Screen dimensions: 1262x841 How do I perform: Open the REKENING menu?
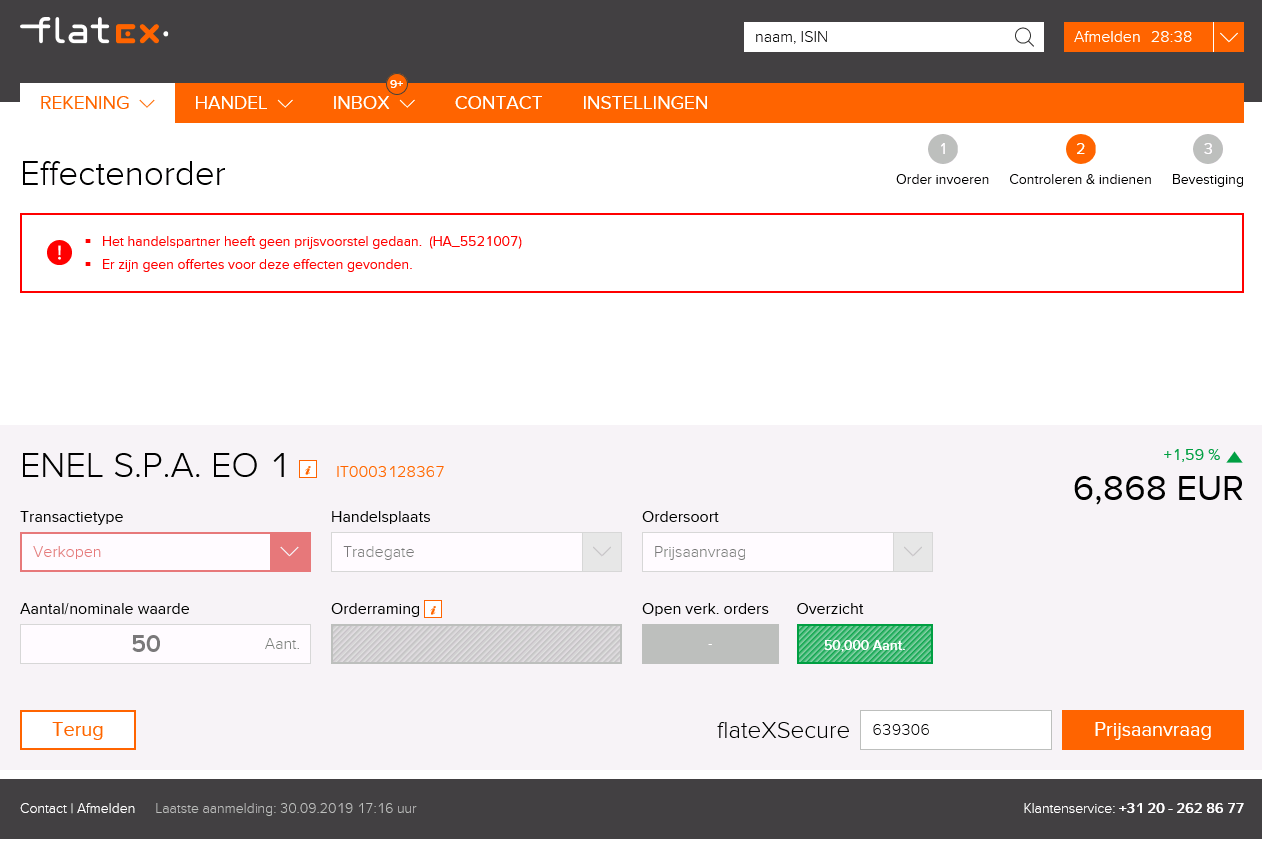(97, 103)
